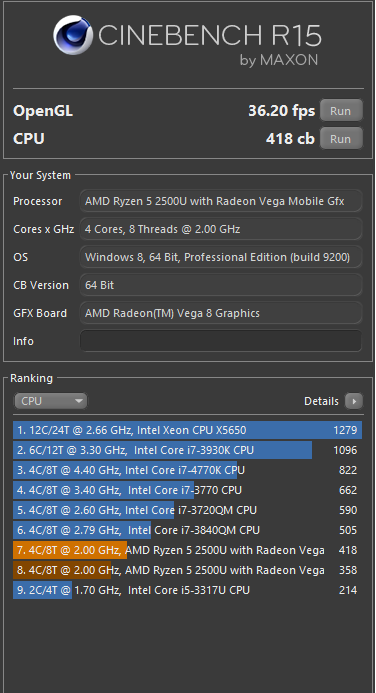Click the Info text field
Image resolution: width=376 pixels, height=693 pixels.
pos(221,341)
